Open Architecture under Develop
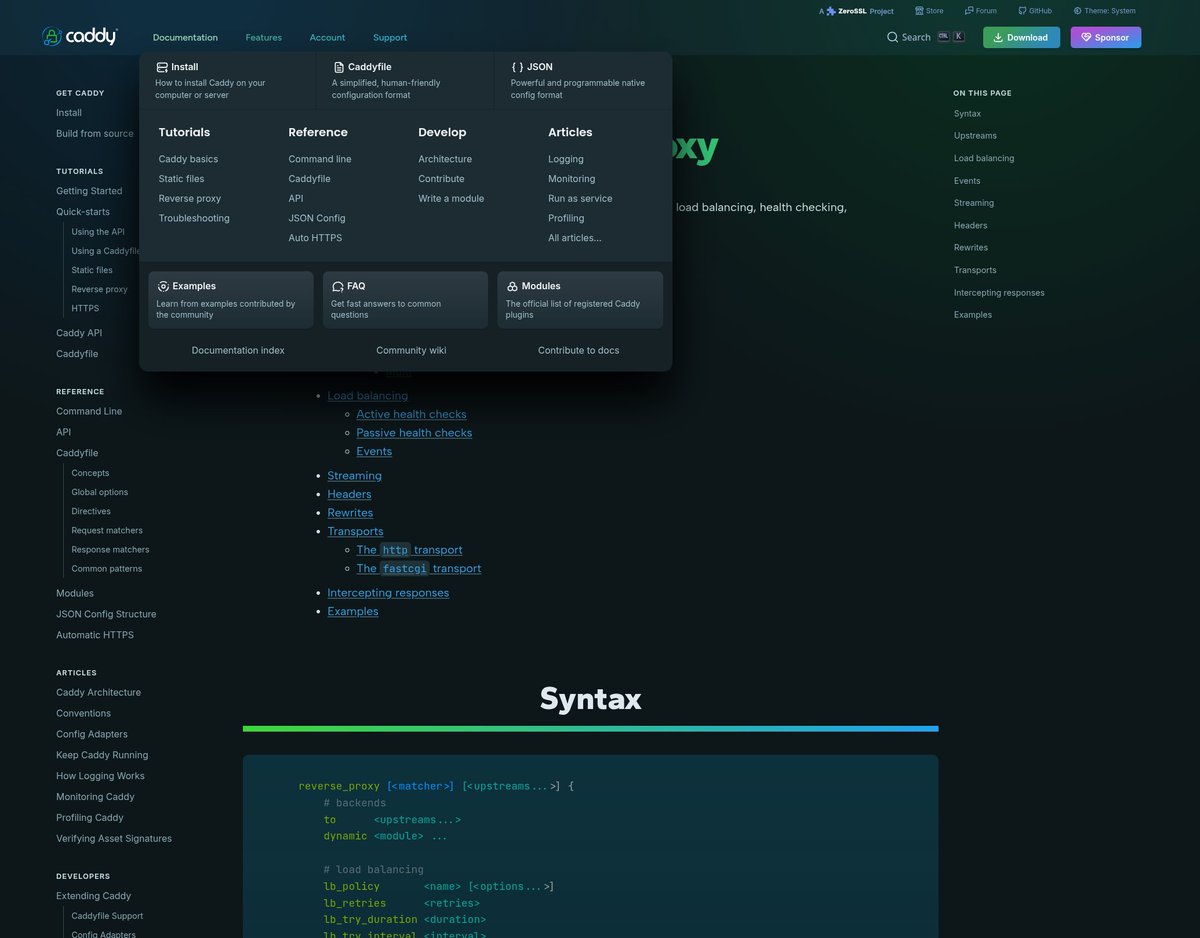Viewport: 1200px width, 938px height. [445, 159]
